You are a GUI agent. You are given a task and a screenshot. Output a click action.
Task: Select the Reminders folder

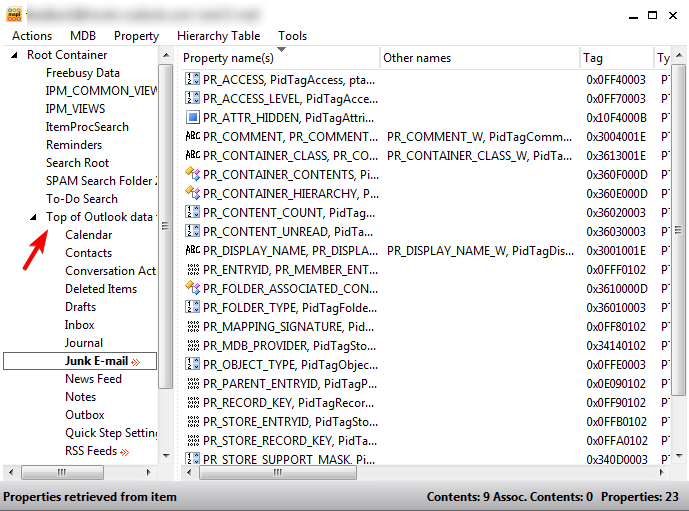[74, 145]
